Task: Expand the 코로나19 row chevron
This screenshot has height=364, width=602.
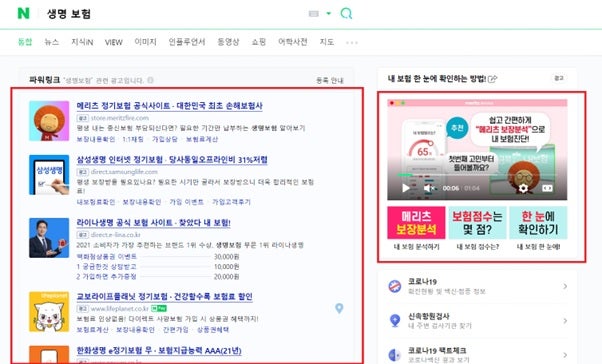Action: coord(565,286)
